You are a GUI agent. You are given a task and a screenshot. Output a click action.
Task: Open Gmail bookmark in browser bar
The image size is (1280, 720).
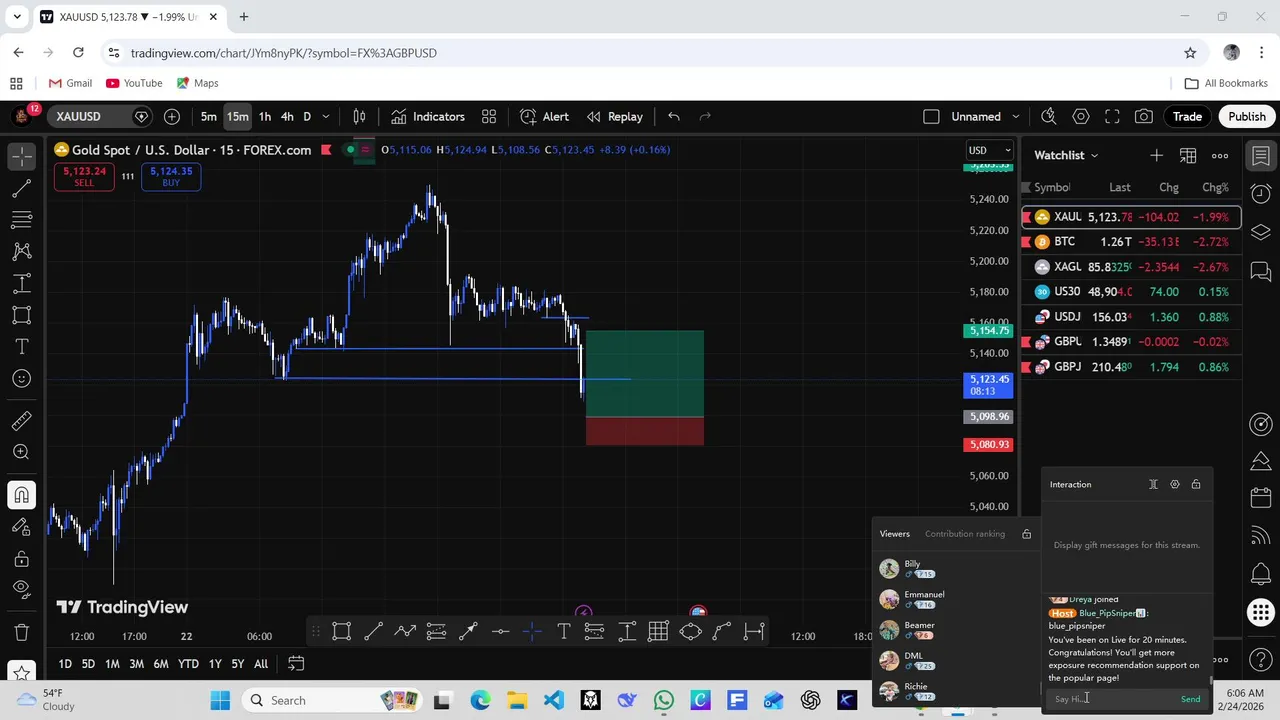coord(68,83)
